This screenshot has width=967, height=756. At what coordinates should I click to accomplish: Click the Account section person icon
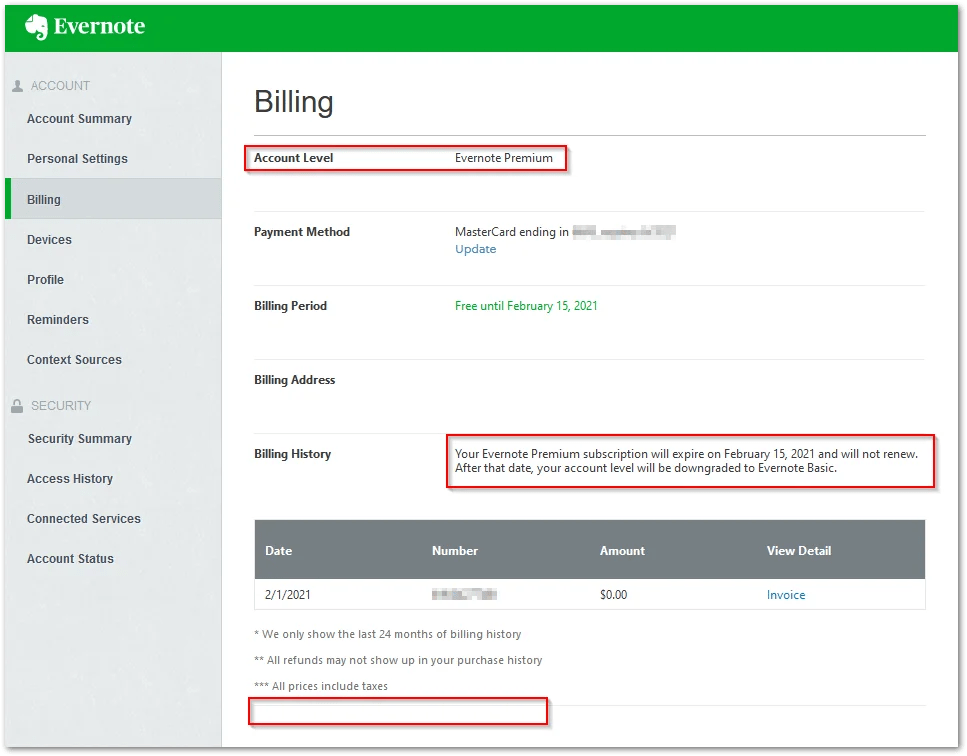(18, 86)
